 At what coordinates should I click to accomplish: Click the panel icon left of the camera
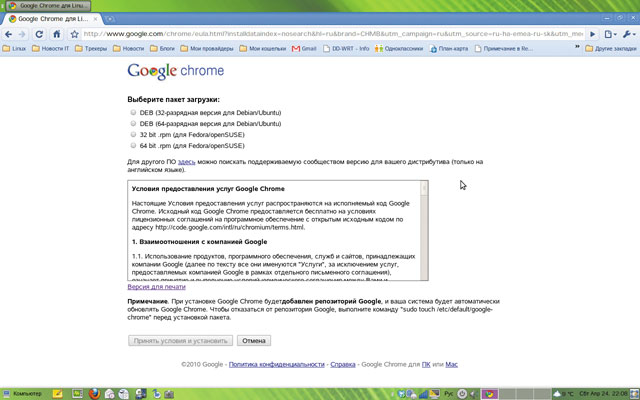(x=157, y=394)
